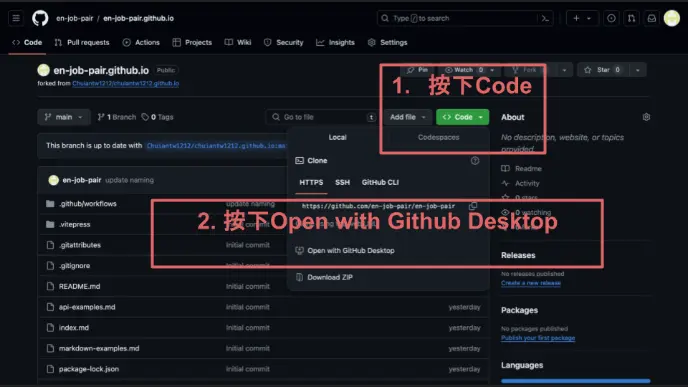Click the green Code button
688x387 pixels.
[x=462, y=117]
